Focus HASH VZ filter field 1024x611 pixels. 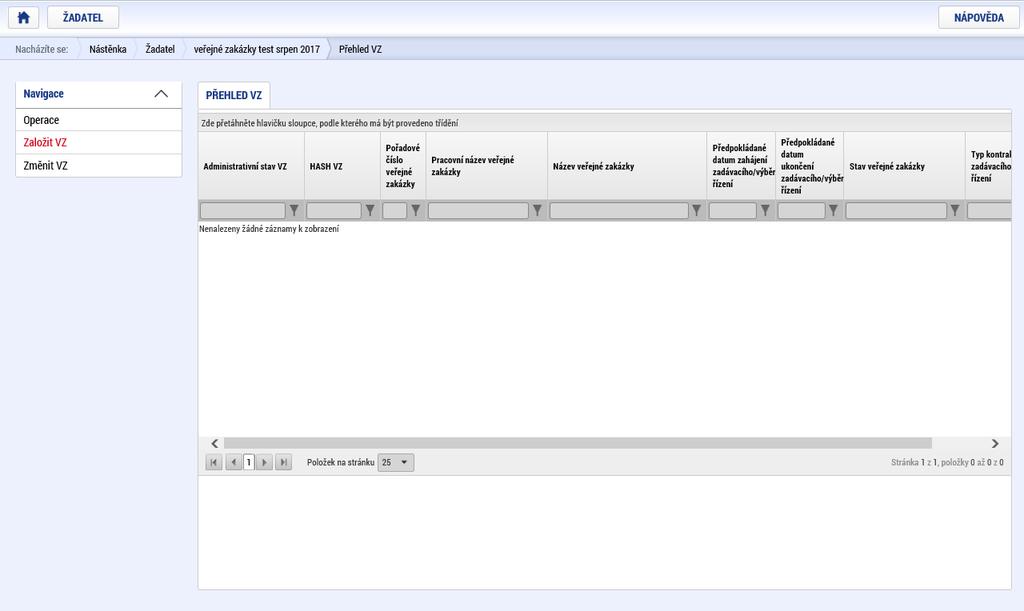point(334,210)
